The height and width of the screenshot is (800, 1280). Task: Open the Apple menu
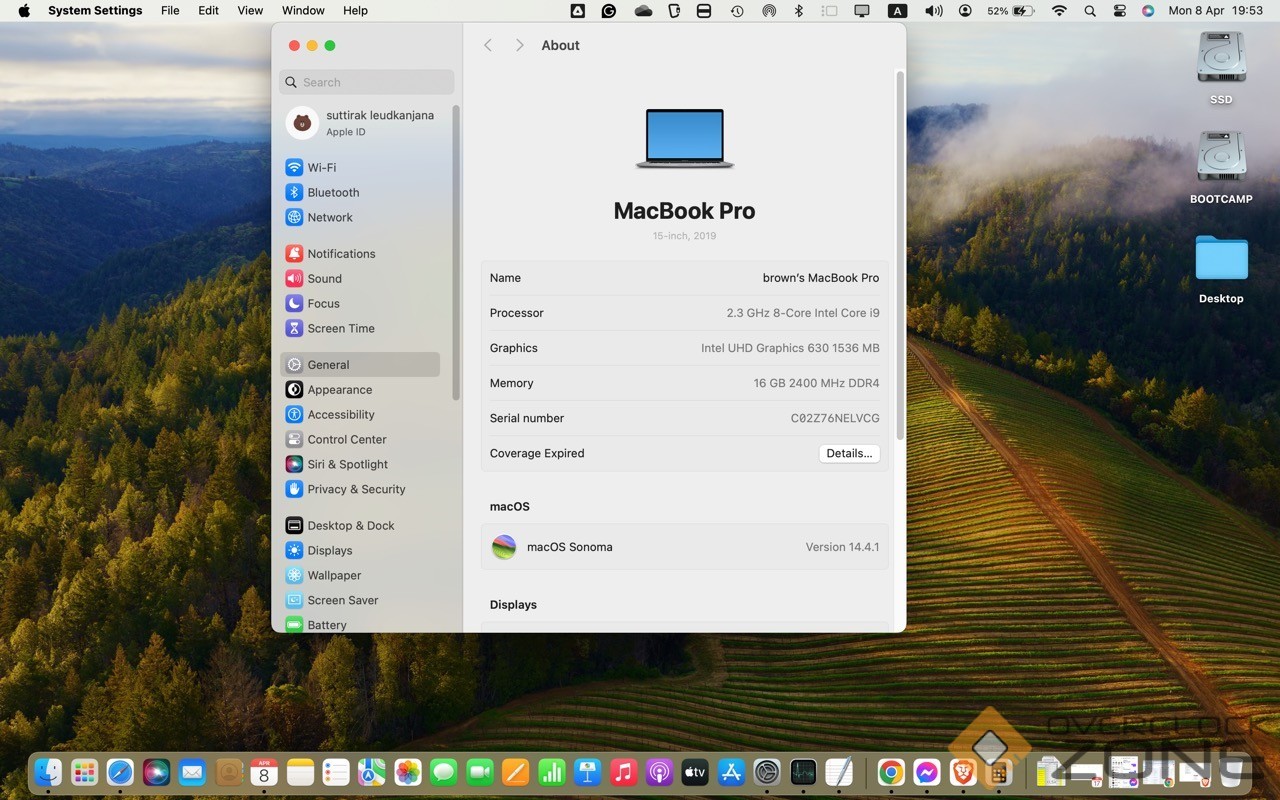24,11
